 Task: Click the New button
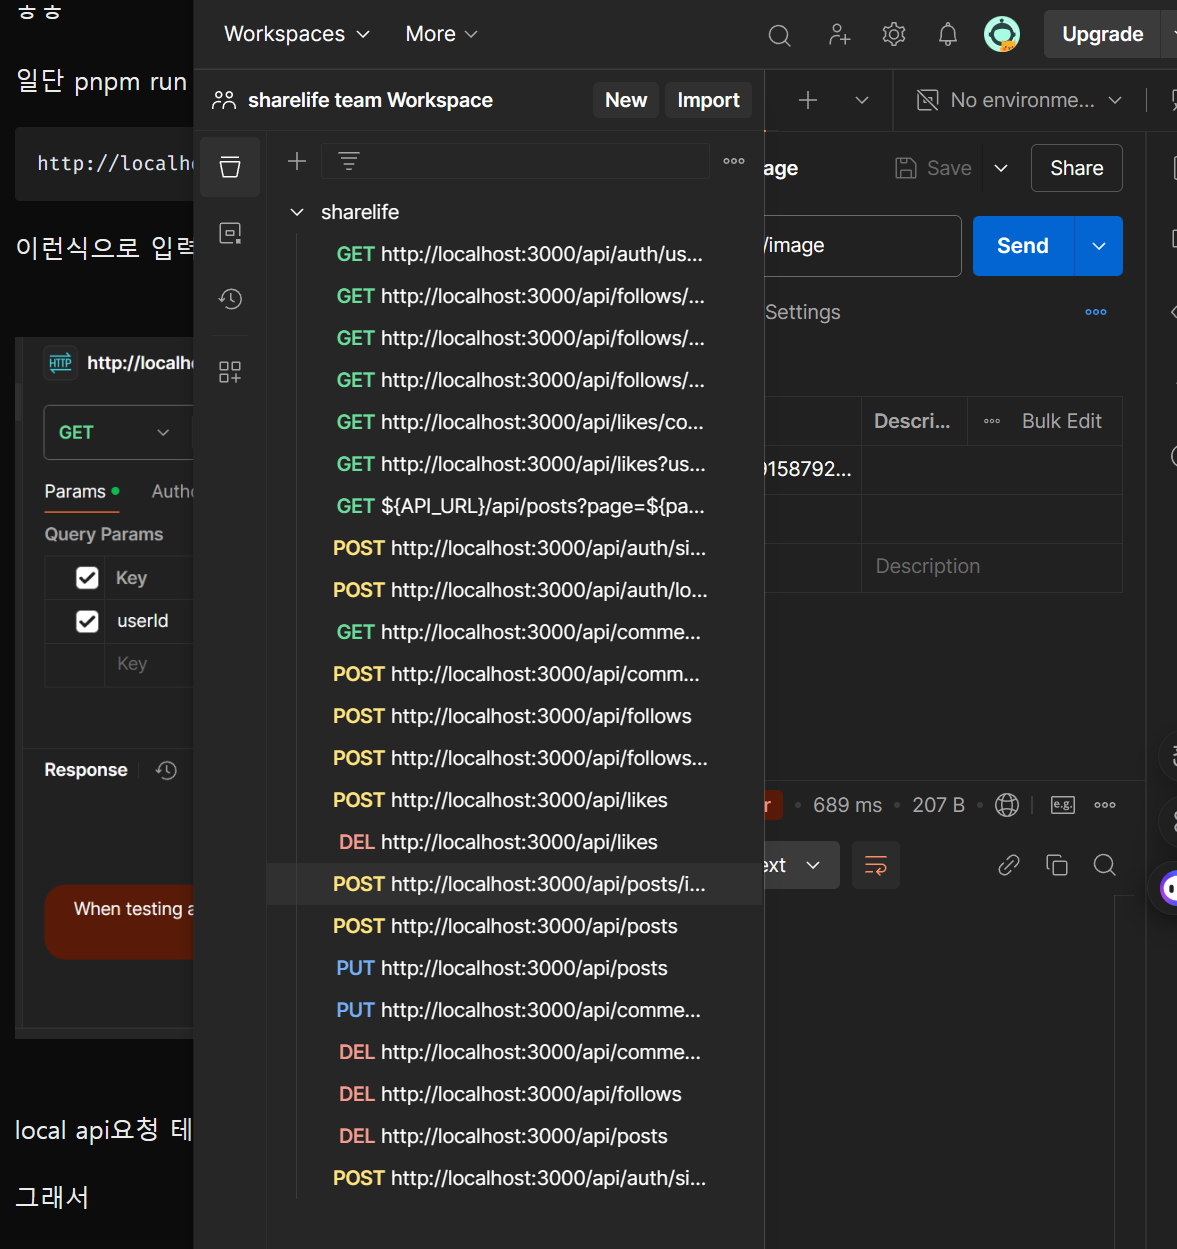click(626, 100)
